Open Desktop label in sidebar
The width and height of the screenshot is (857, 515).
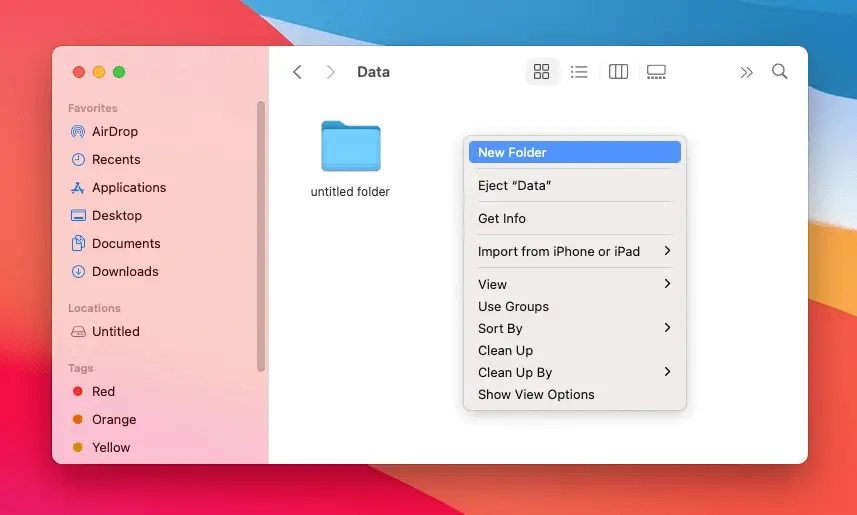[x=117, y=215]
